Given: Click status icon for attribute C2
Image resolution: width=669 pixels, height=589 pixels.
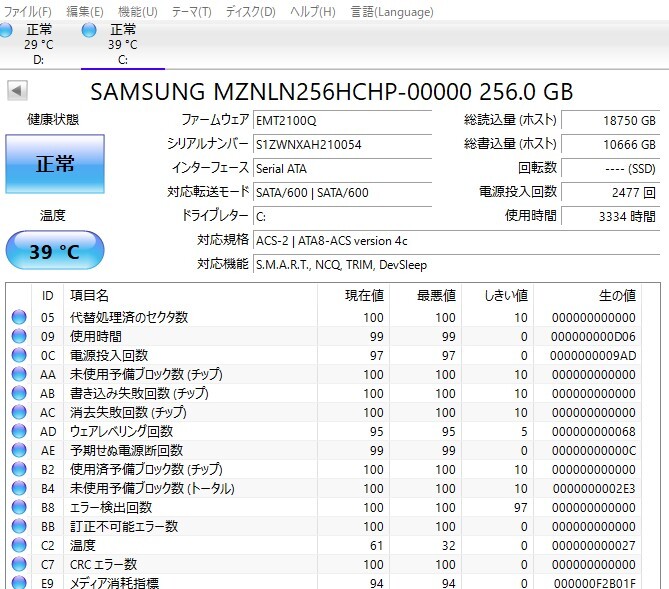Looking at the screenshot, I should pyautogui.click(x=19, y=545).
